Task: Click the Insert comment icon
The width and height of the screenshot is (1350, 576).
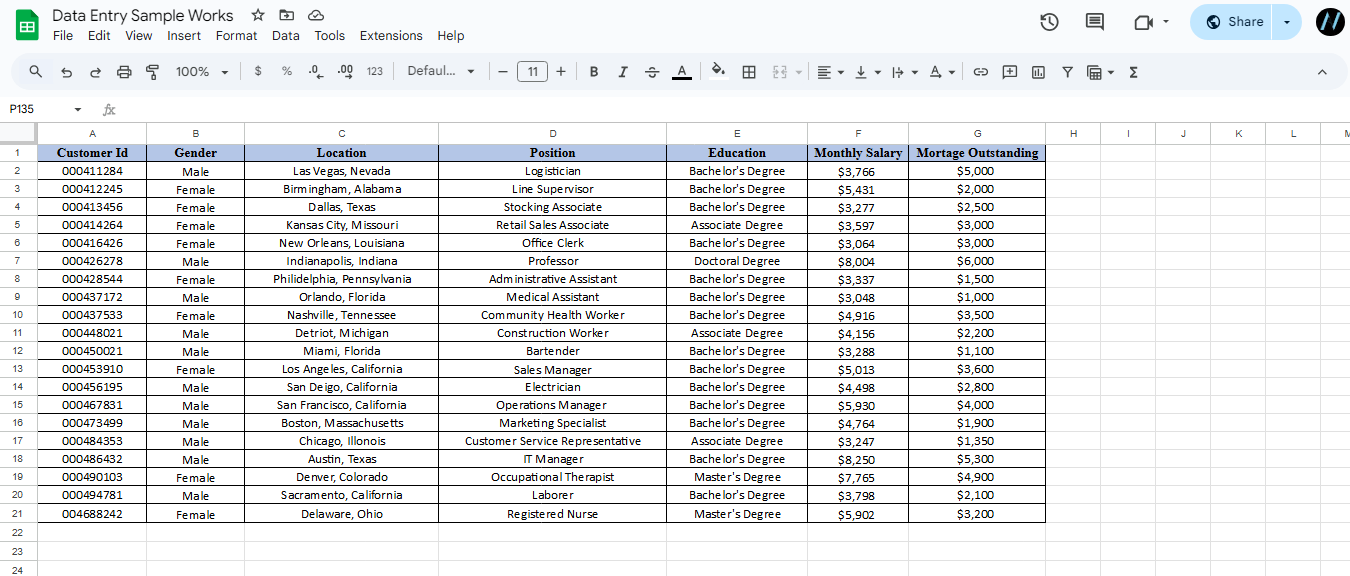Action: (x=1010, y=72)
